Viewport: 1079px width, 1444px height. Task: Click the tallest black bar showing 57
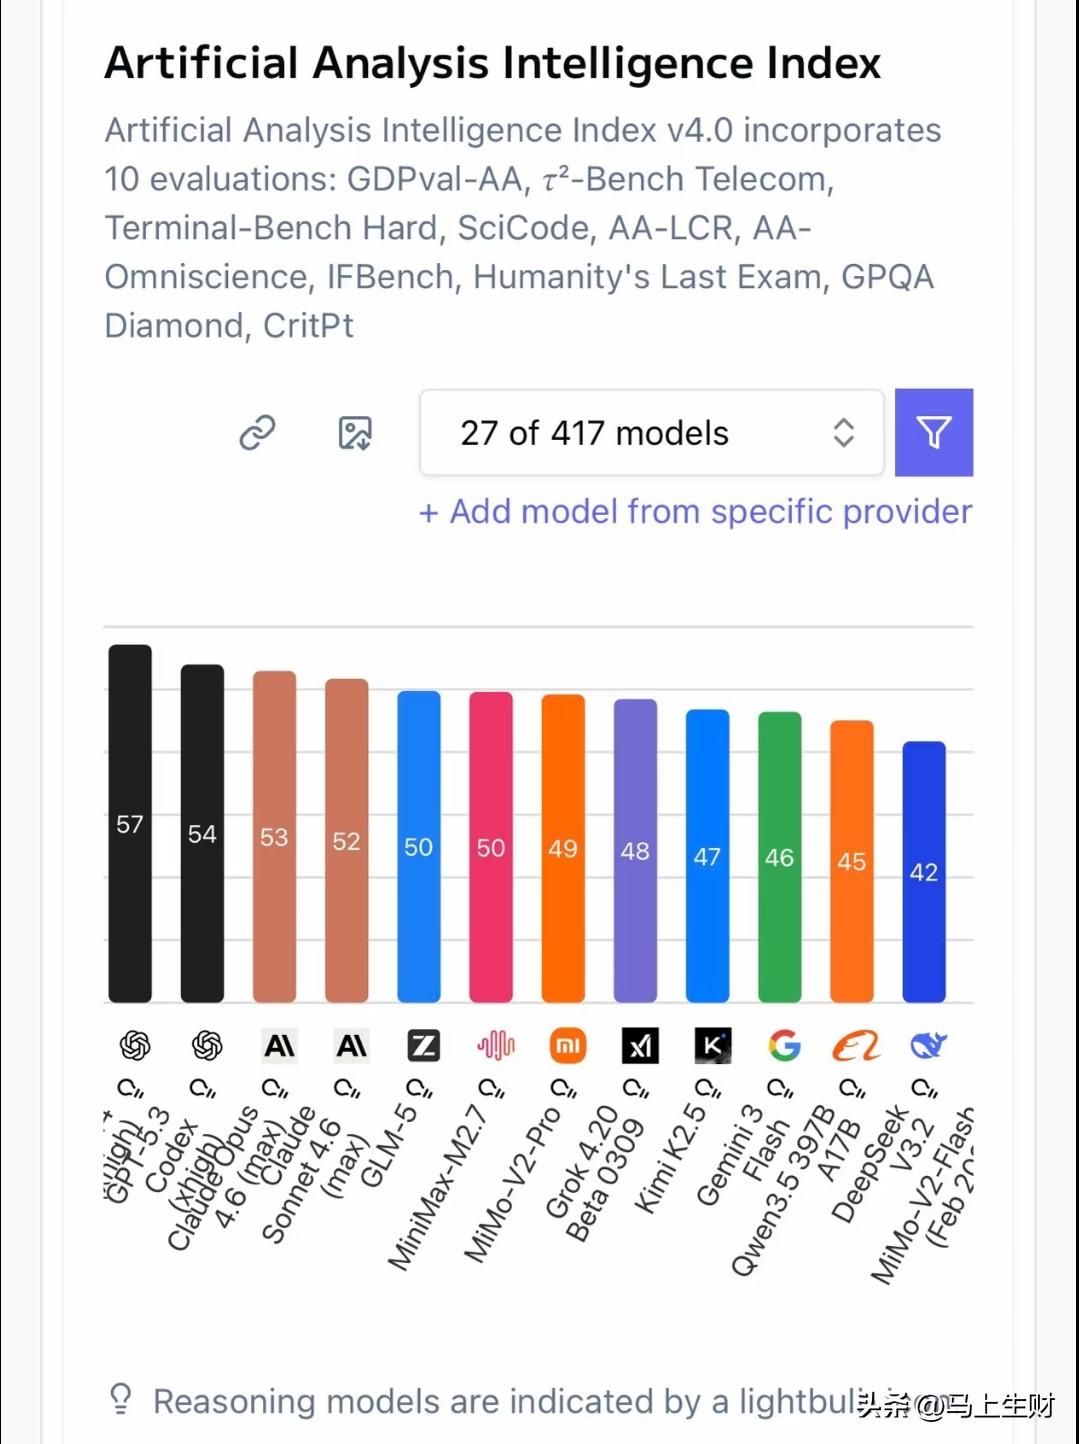[130, 824]
